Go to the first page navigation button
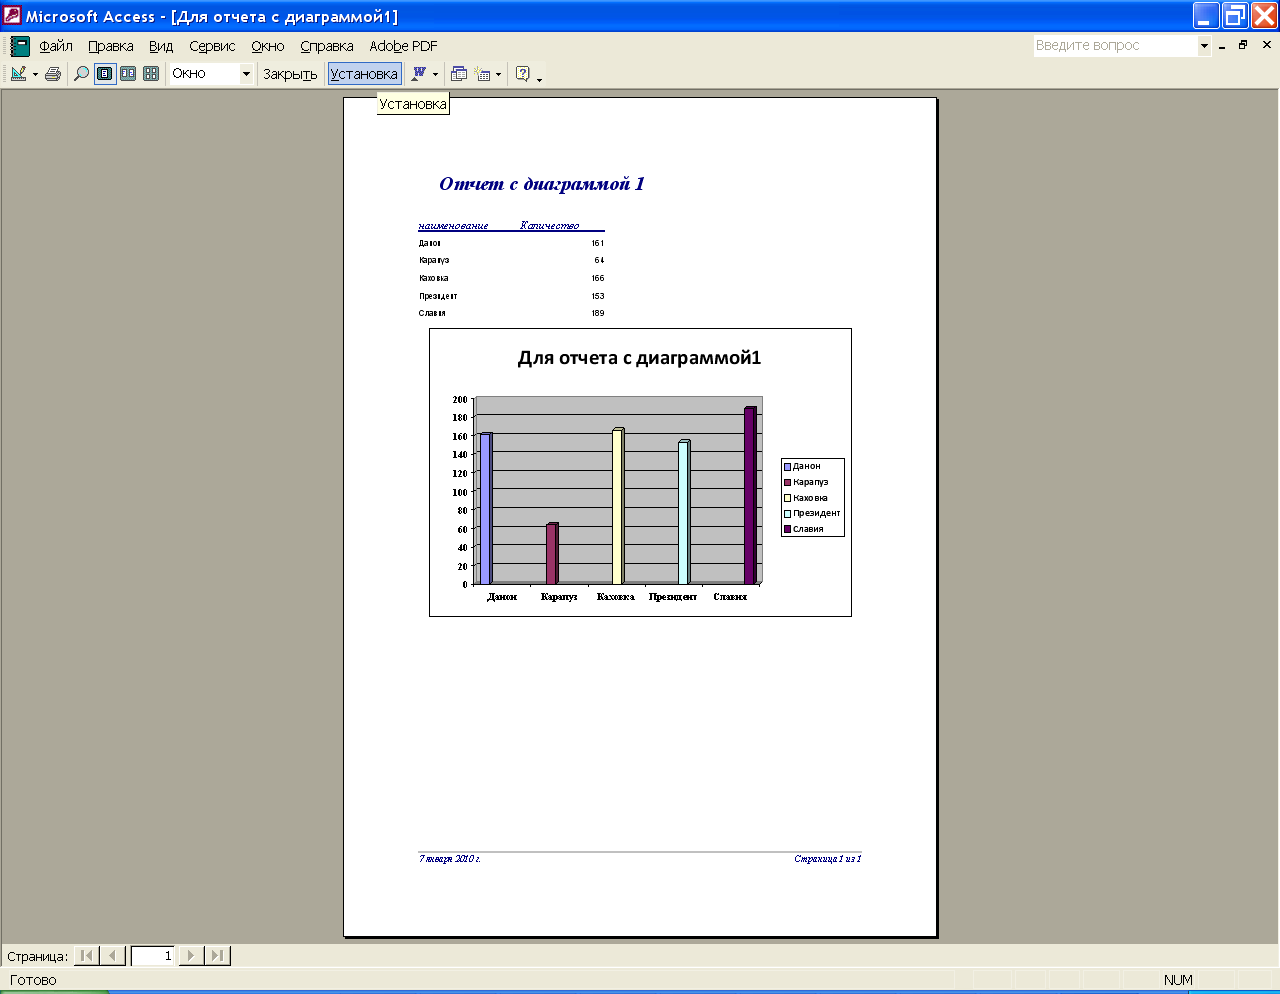The width and height of the screenshot is (1280, 994). click(87, 956)
